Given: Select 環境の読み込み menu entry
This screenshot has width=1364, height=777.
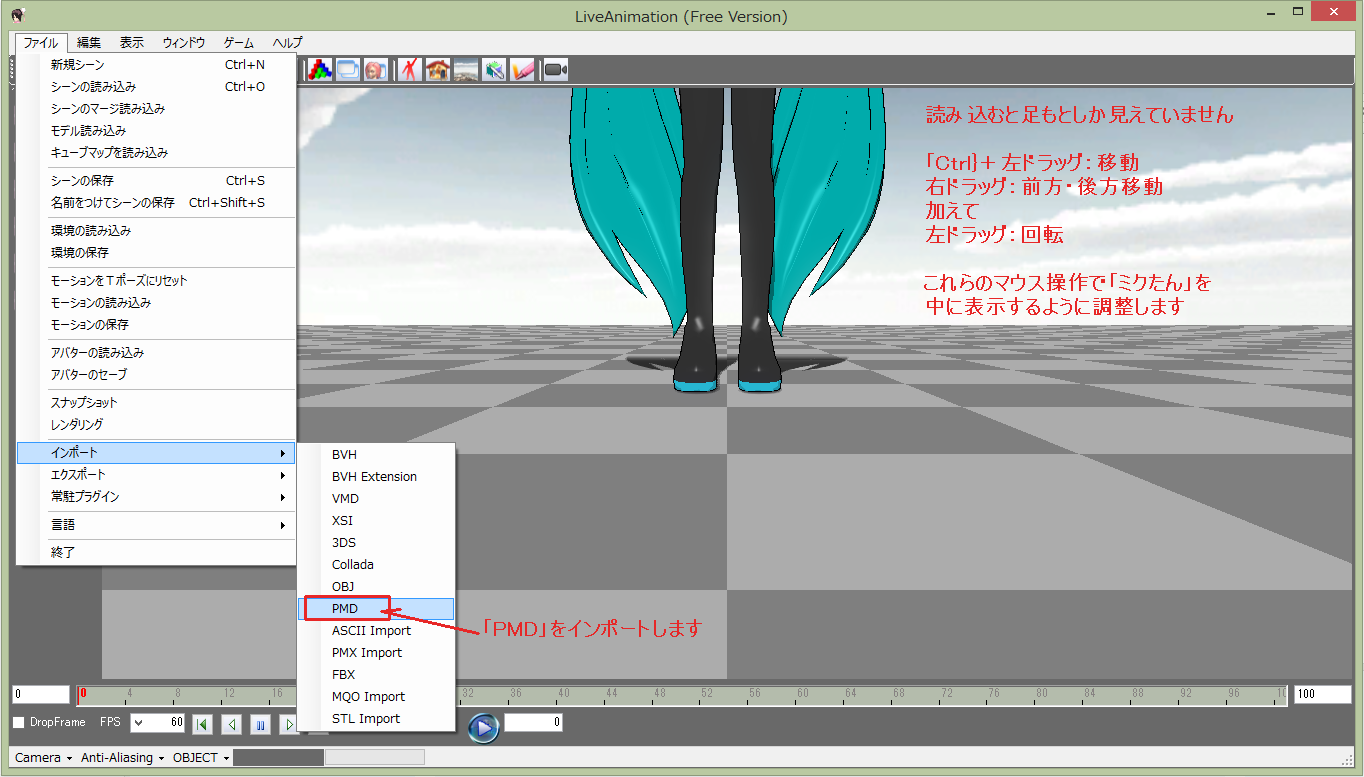Looking at the screenshot, I should 156,231.
